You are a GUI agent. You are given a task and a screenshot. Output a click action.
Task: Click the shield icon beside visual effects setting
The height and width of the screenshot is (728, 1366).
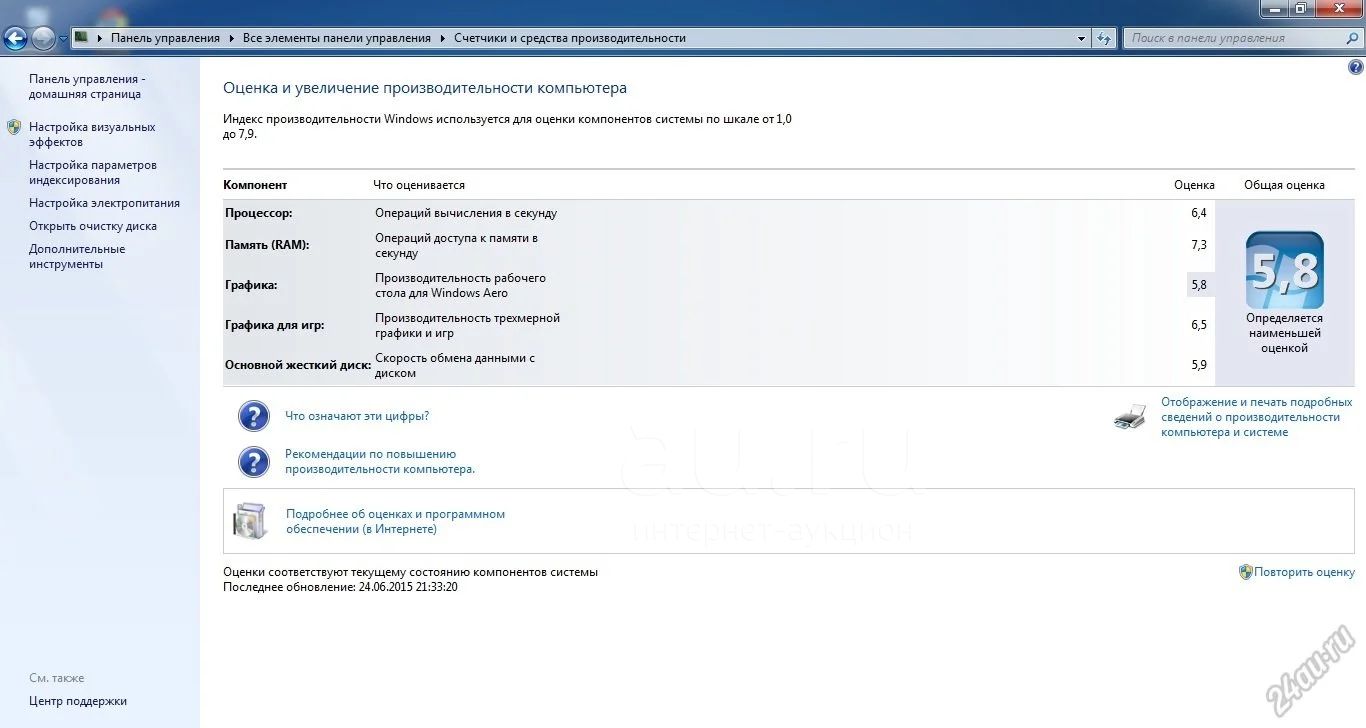[x=14, y=127]
